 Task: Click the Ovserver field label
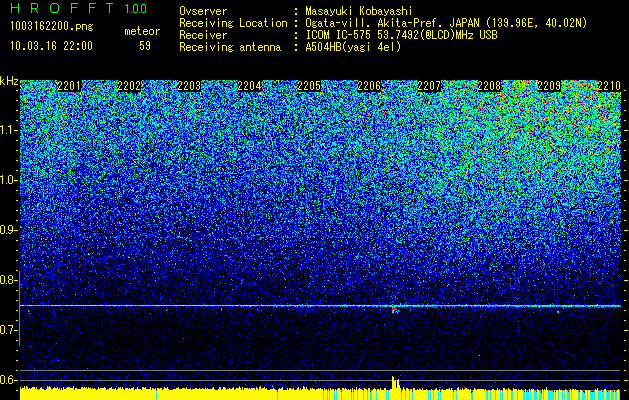tap(203, 12)
